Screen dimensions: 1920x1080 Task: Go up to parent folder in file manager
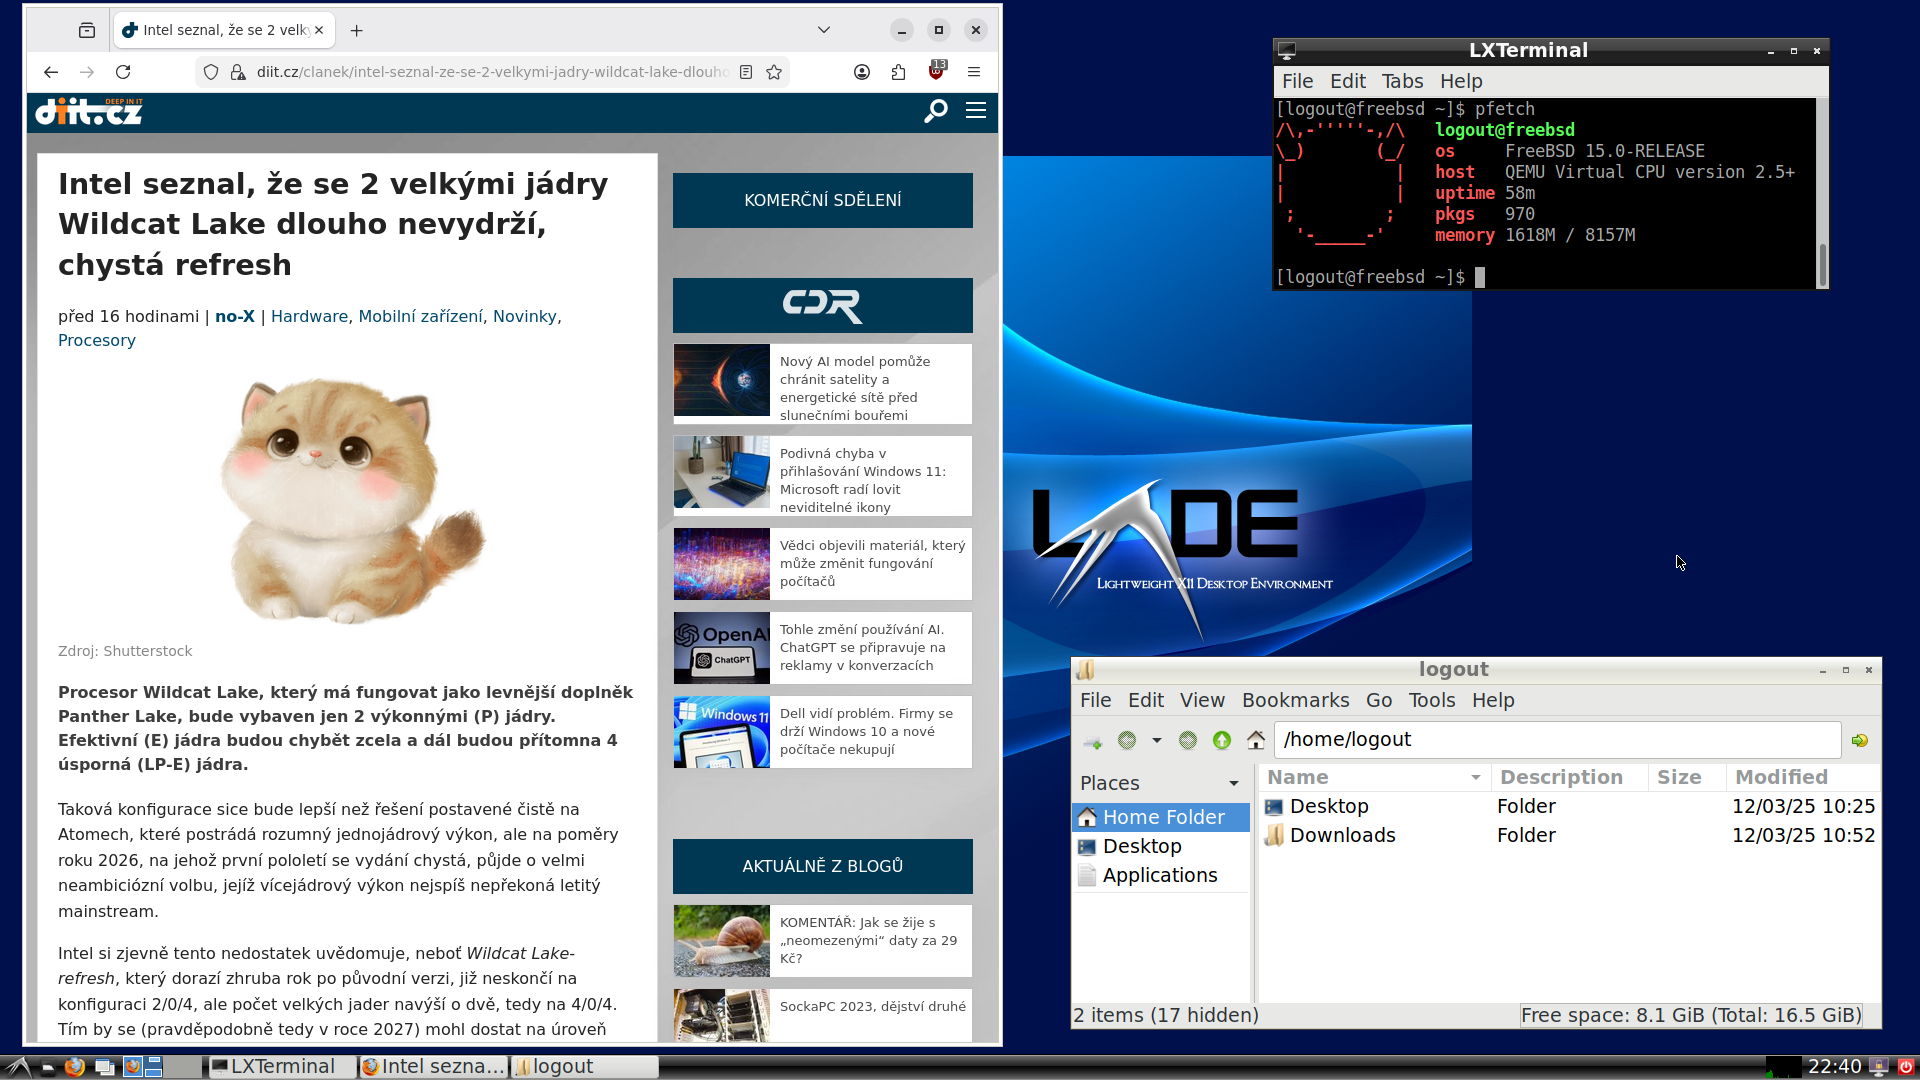click(x=1221, y=740)
